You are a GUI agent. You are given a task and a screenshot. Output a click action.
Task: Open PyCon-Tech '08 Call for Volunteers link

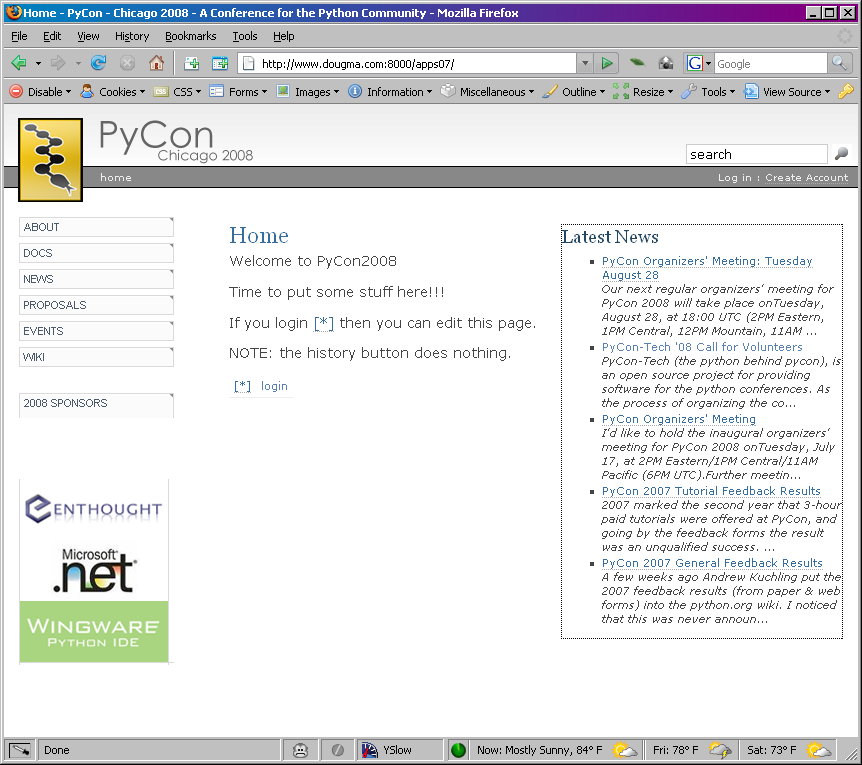[702, 347]
